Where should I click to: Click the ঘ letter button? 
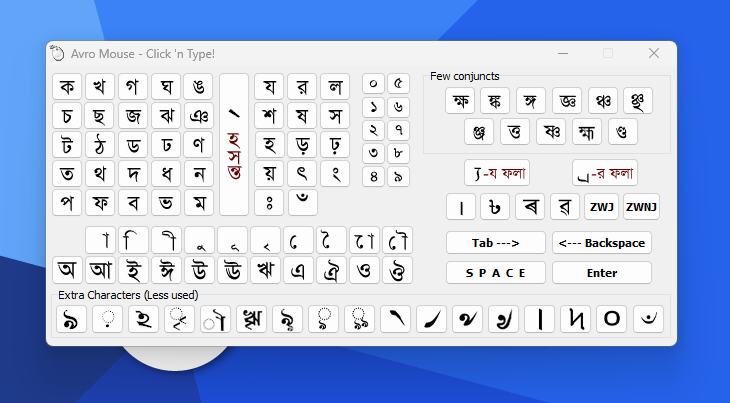point(166,87)
